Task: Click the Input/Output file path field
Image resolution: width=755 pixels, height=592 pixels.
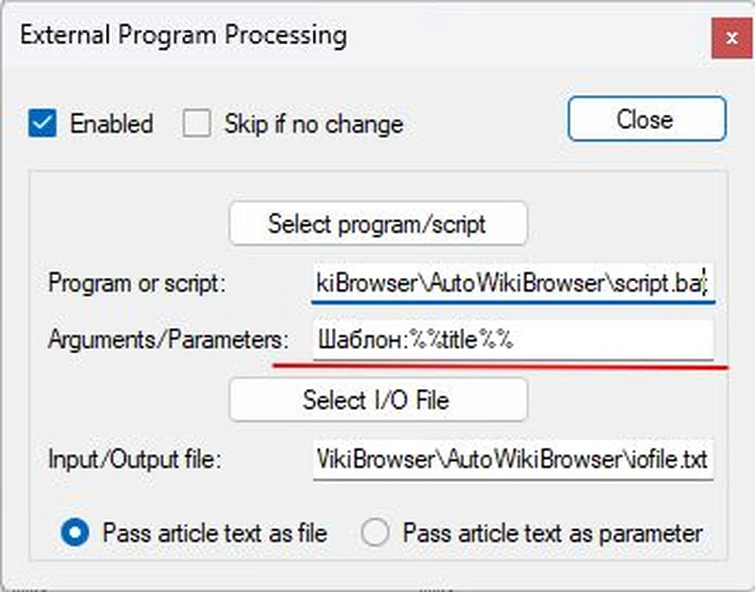Action: 512,460
